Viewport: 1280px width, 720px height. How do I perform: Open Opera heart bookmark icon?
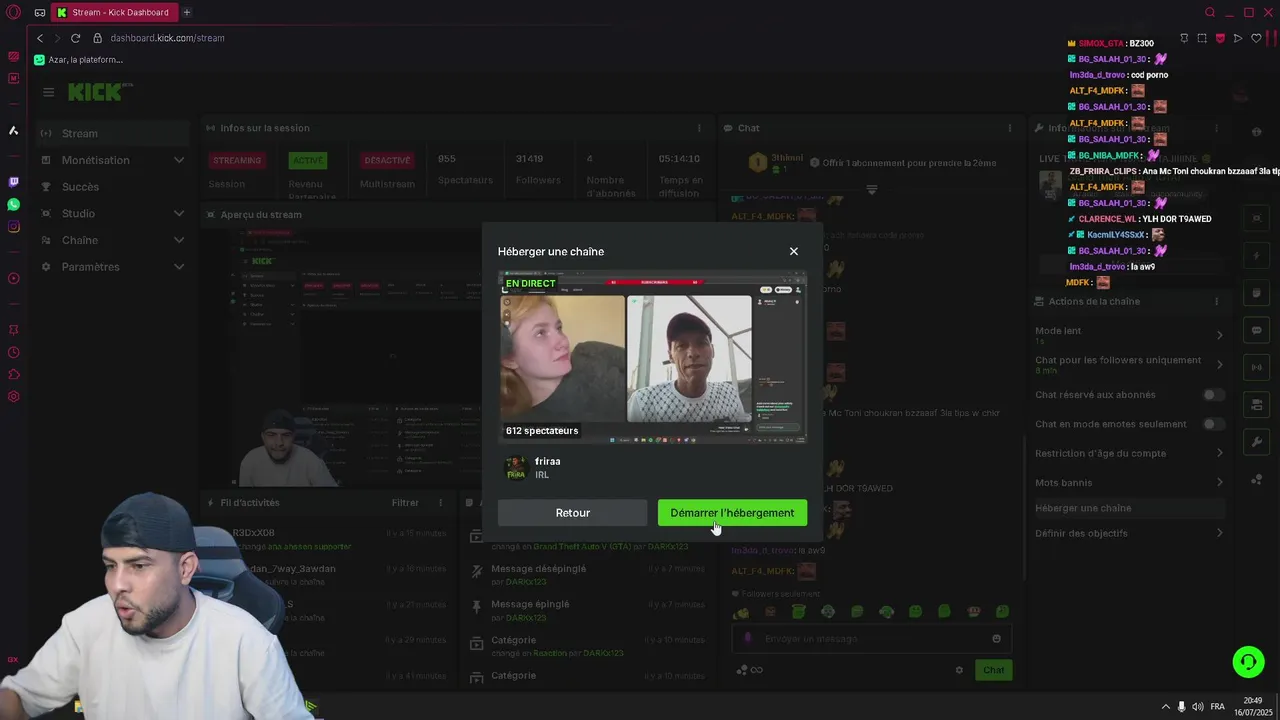pyautogui.click(x=1256, y=38)
